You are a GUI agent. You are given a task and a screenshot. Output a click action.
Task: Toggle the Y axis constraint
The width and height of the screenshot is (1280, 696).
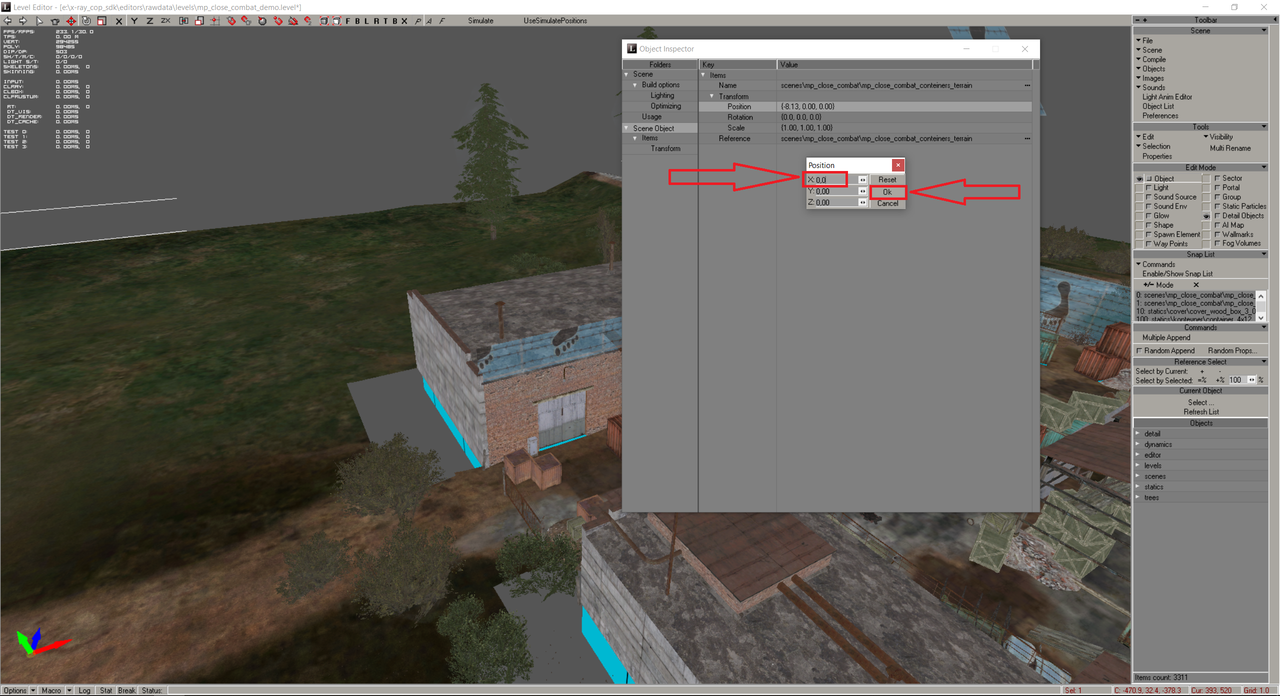pos(134,21)
